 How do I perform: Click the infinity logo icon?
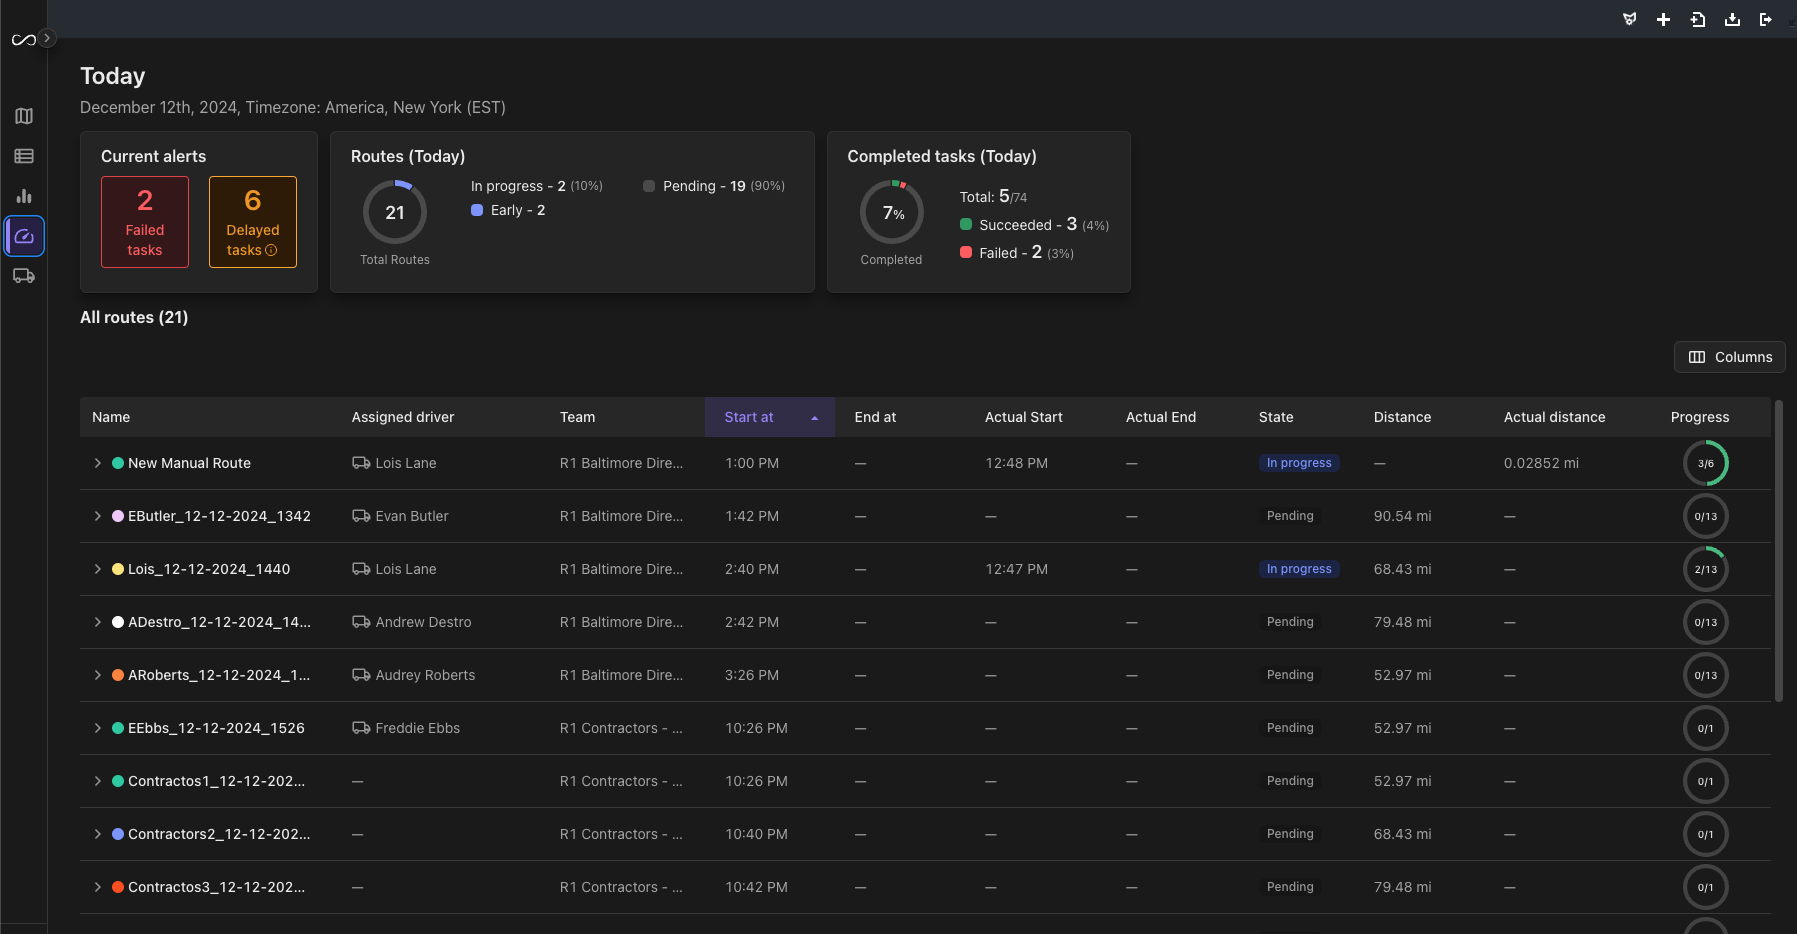tap(24, 40)
